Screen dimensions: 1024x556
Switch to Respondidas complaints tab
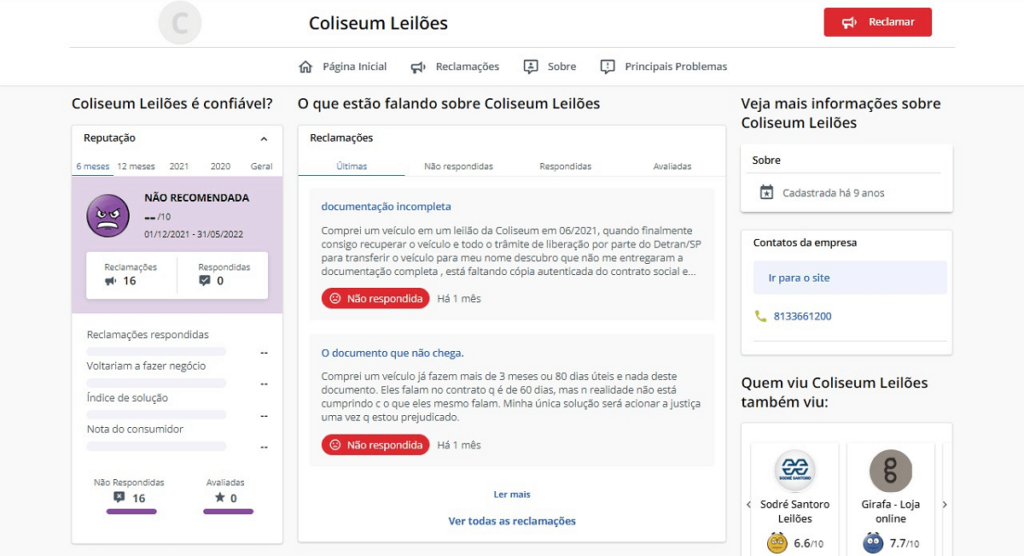566,167
